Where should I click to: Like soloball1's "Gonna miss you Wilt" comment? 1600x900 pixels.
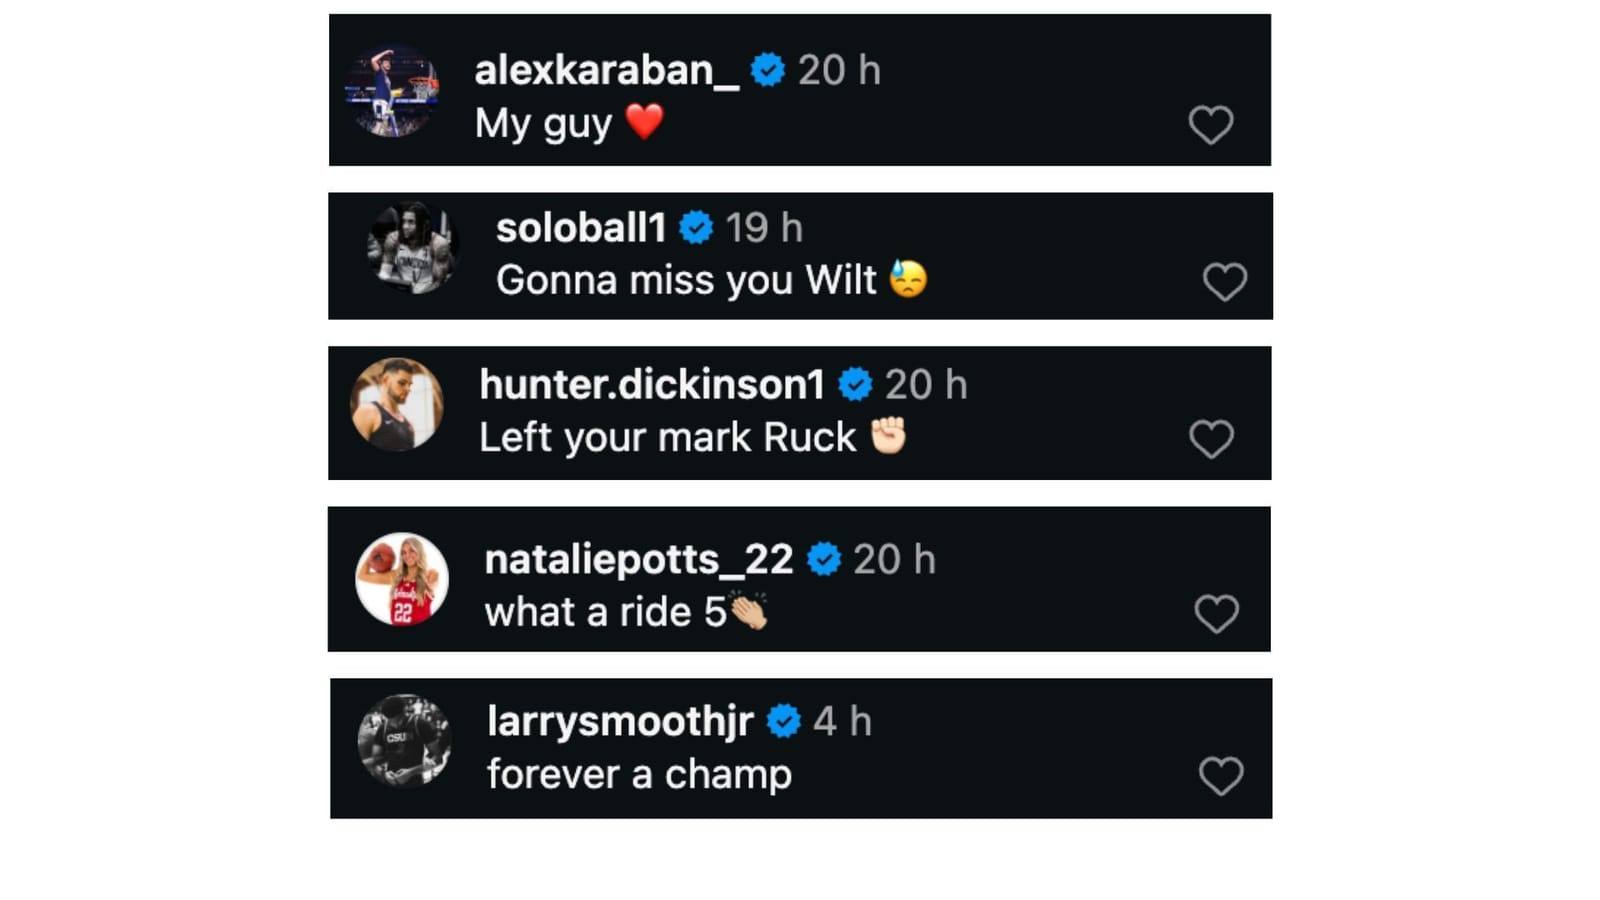click(x=1224, y=282)
